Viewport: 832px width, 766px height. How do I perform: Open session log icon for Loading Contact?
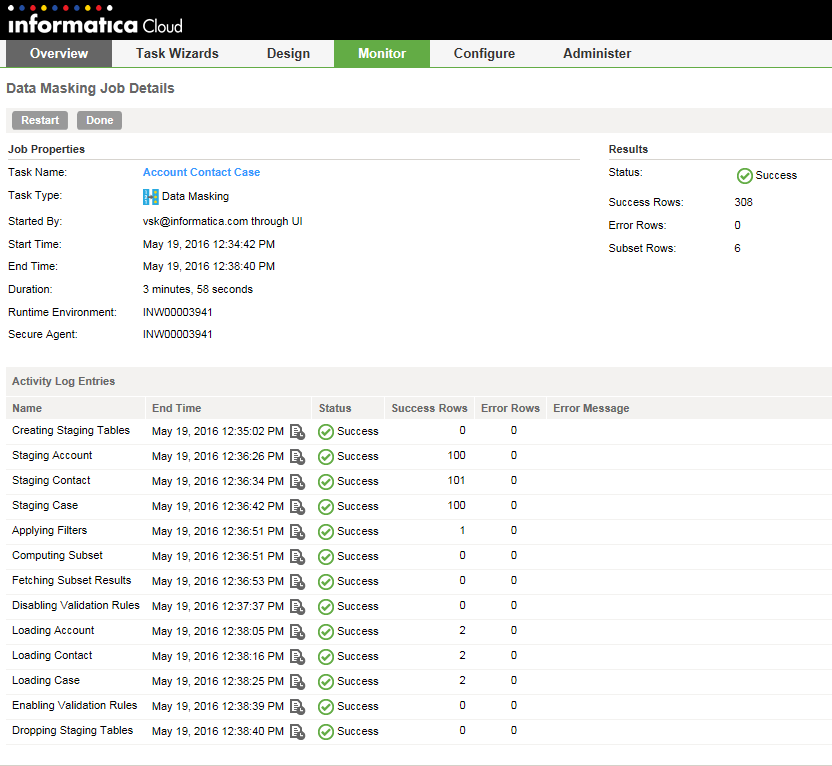(x=297, y=656)
